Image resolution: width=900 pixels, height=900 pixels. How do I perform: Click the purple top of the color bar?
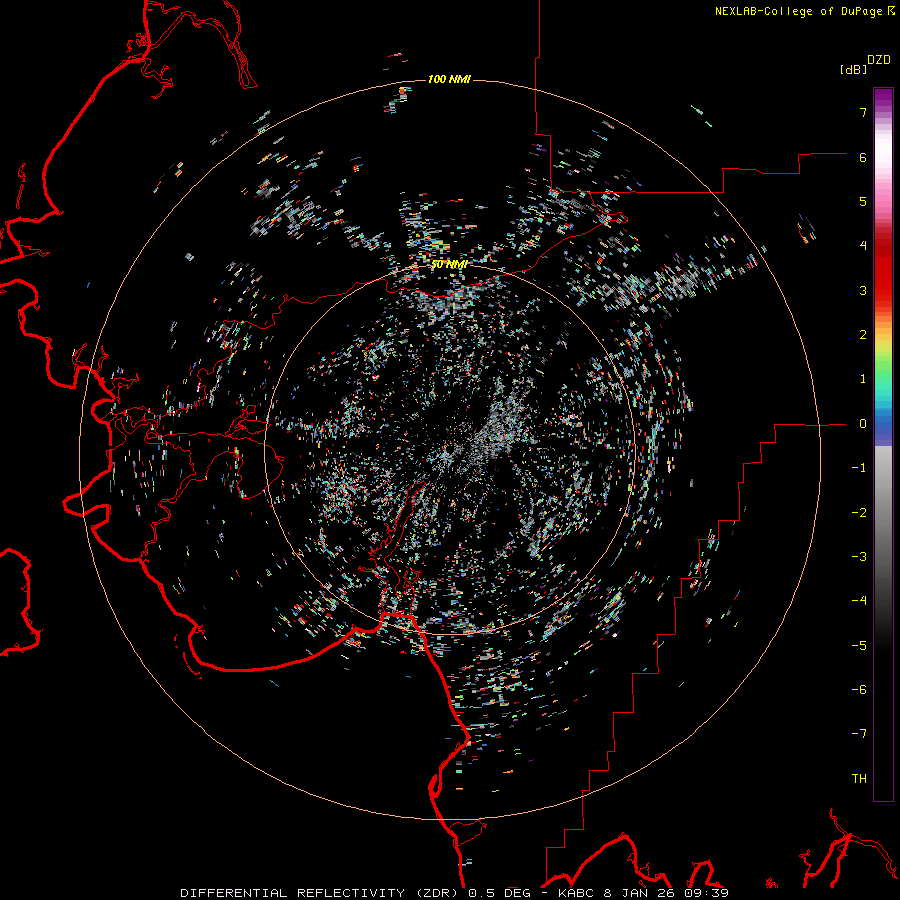point(883,98)
